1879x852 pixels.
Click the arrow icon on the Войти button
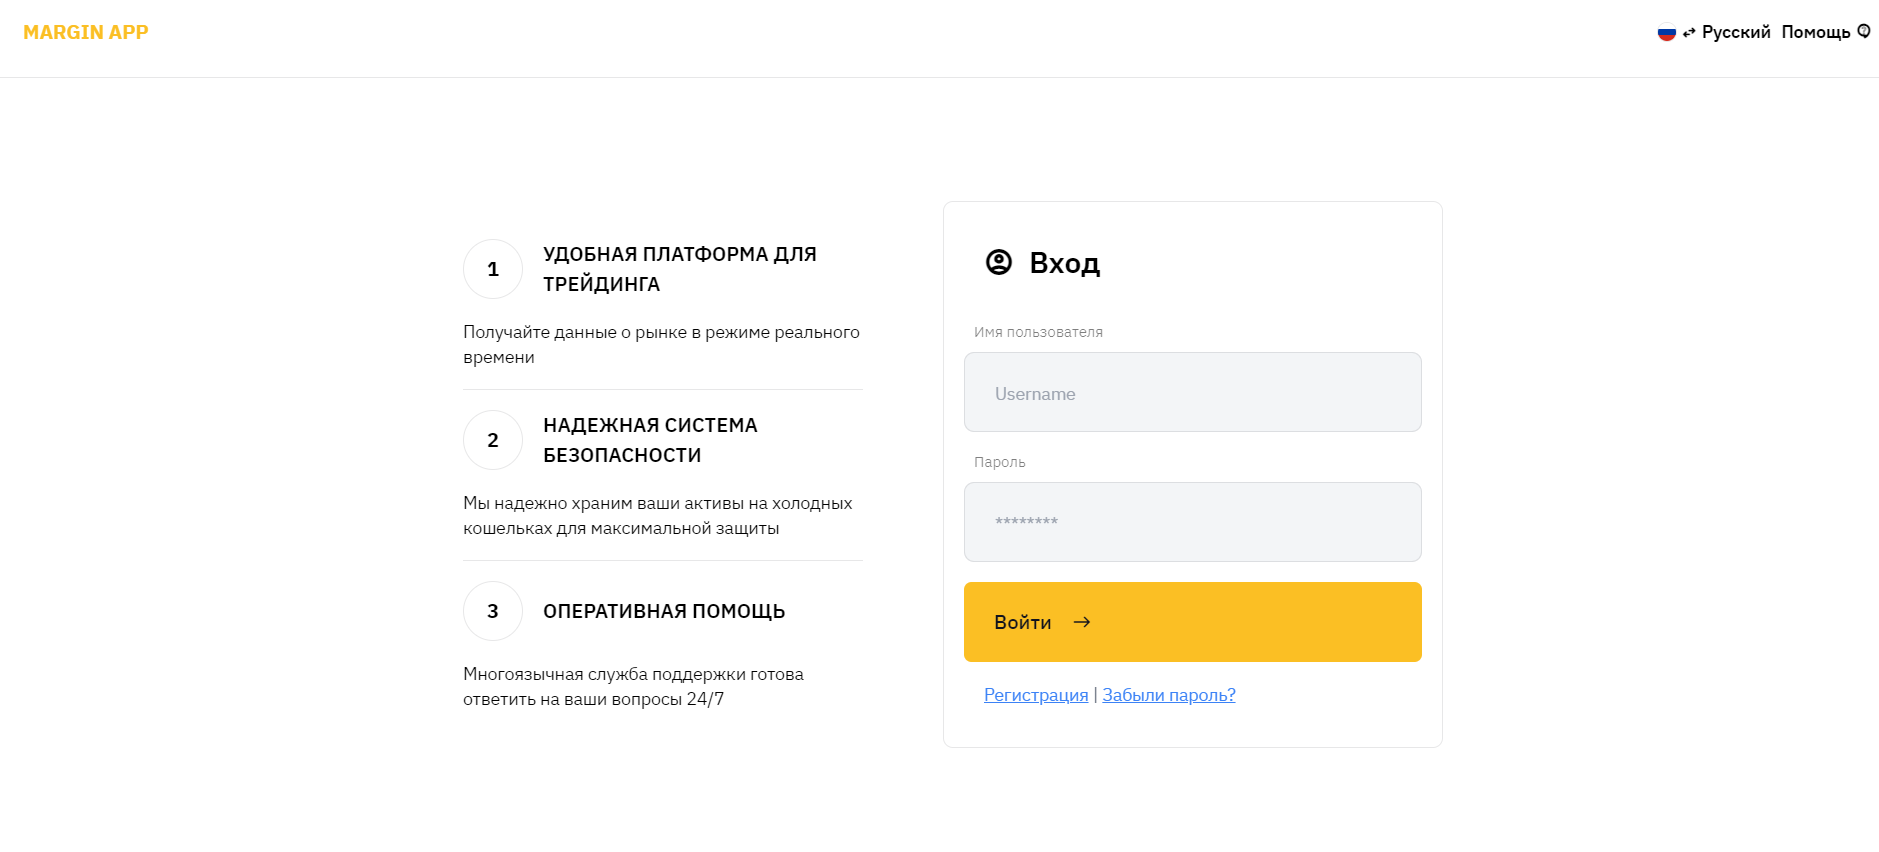coord(1082,622)
